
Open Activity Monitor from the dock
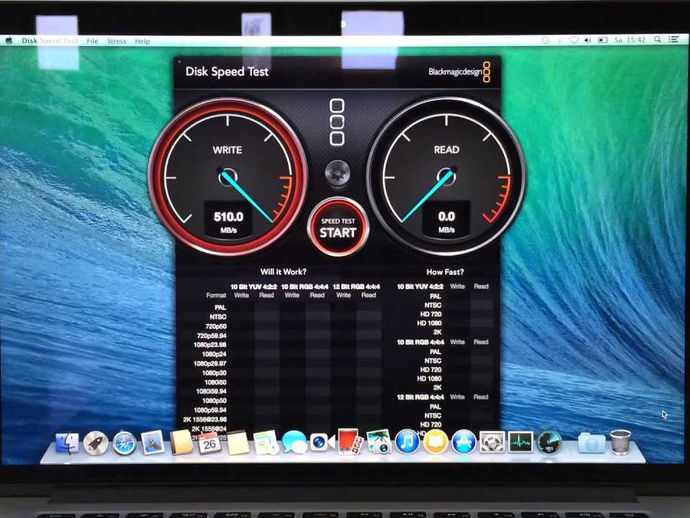[521, 442]
